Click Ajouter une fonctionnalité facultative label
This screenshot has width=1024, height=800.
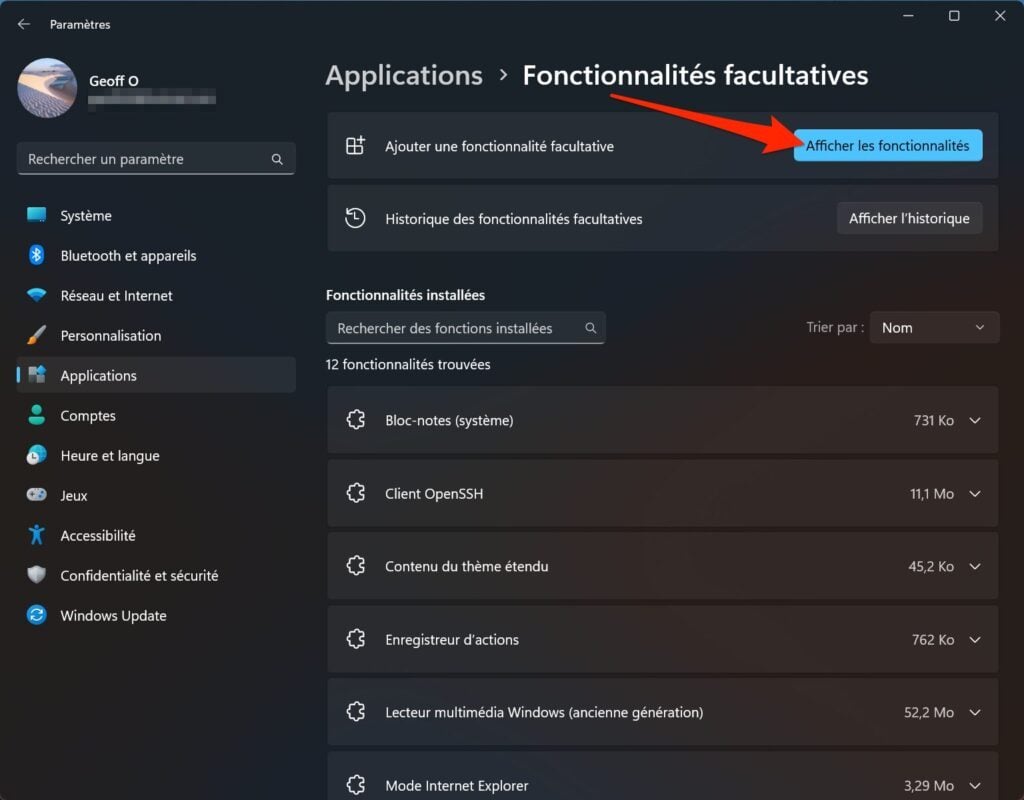[x=500, y=146]
